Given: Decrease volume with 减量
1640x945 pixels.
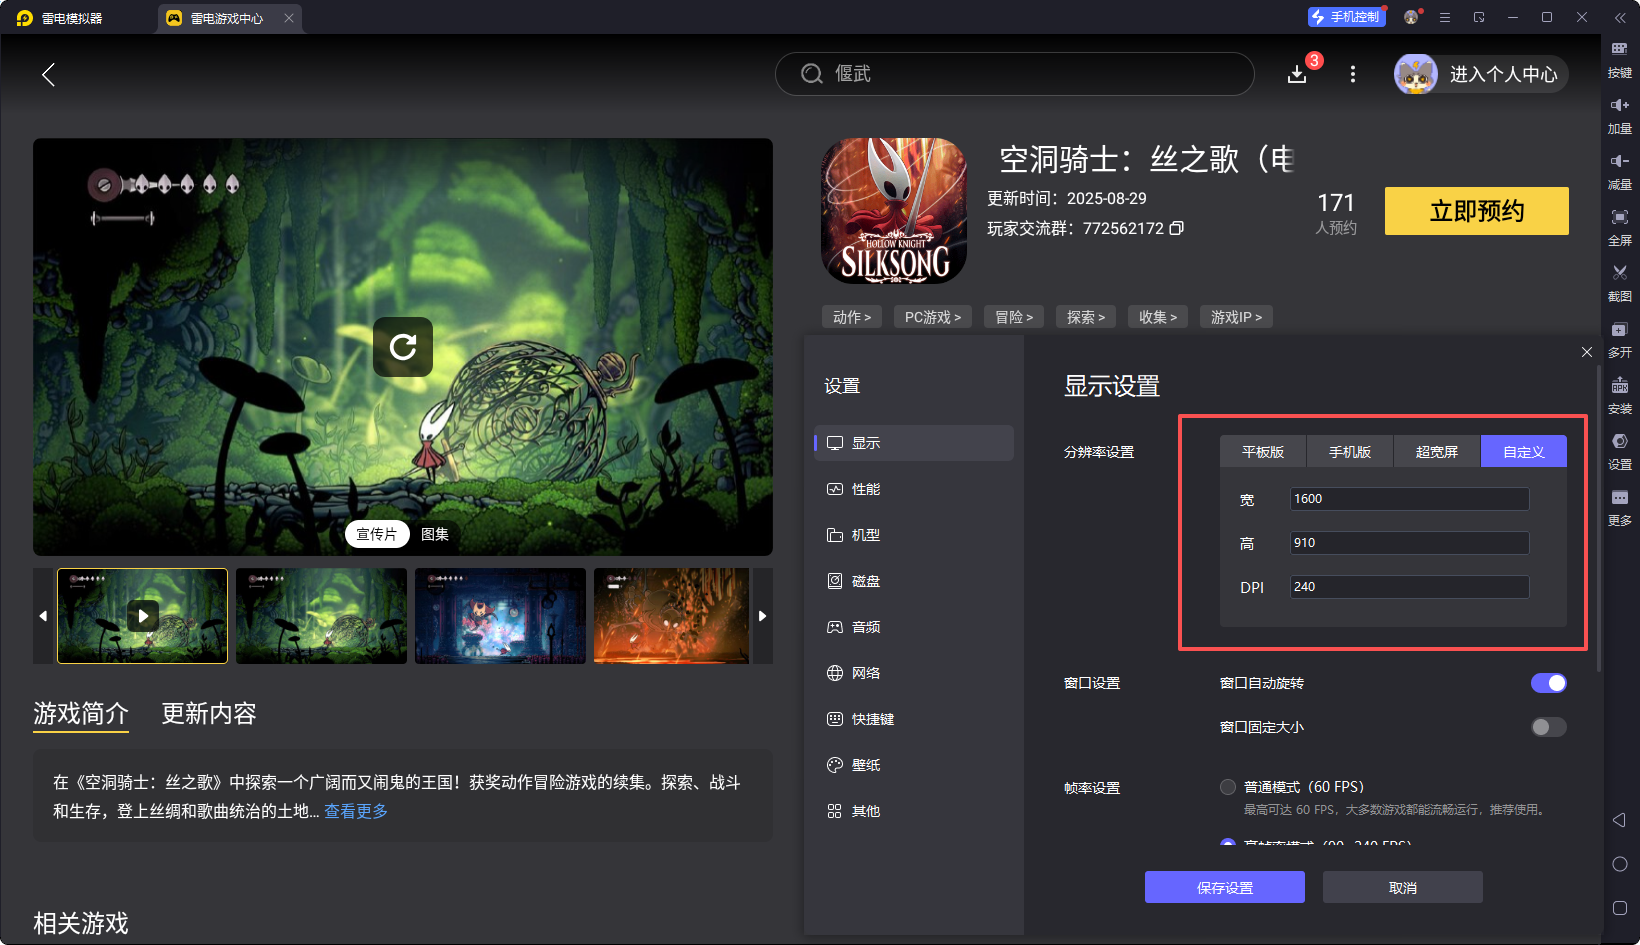Looking at the screenshot, I should (1620, 172).
